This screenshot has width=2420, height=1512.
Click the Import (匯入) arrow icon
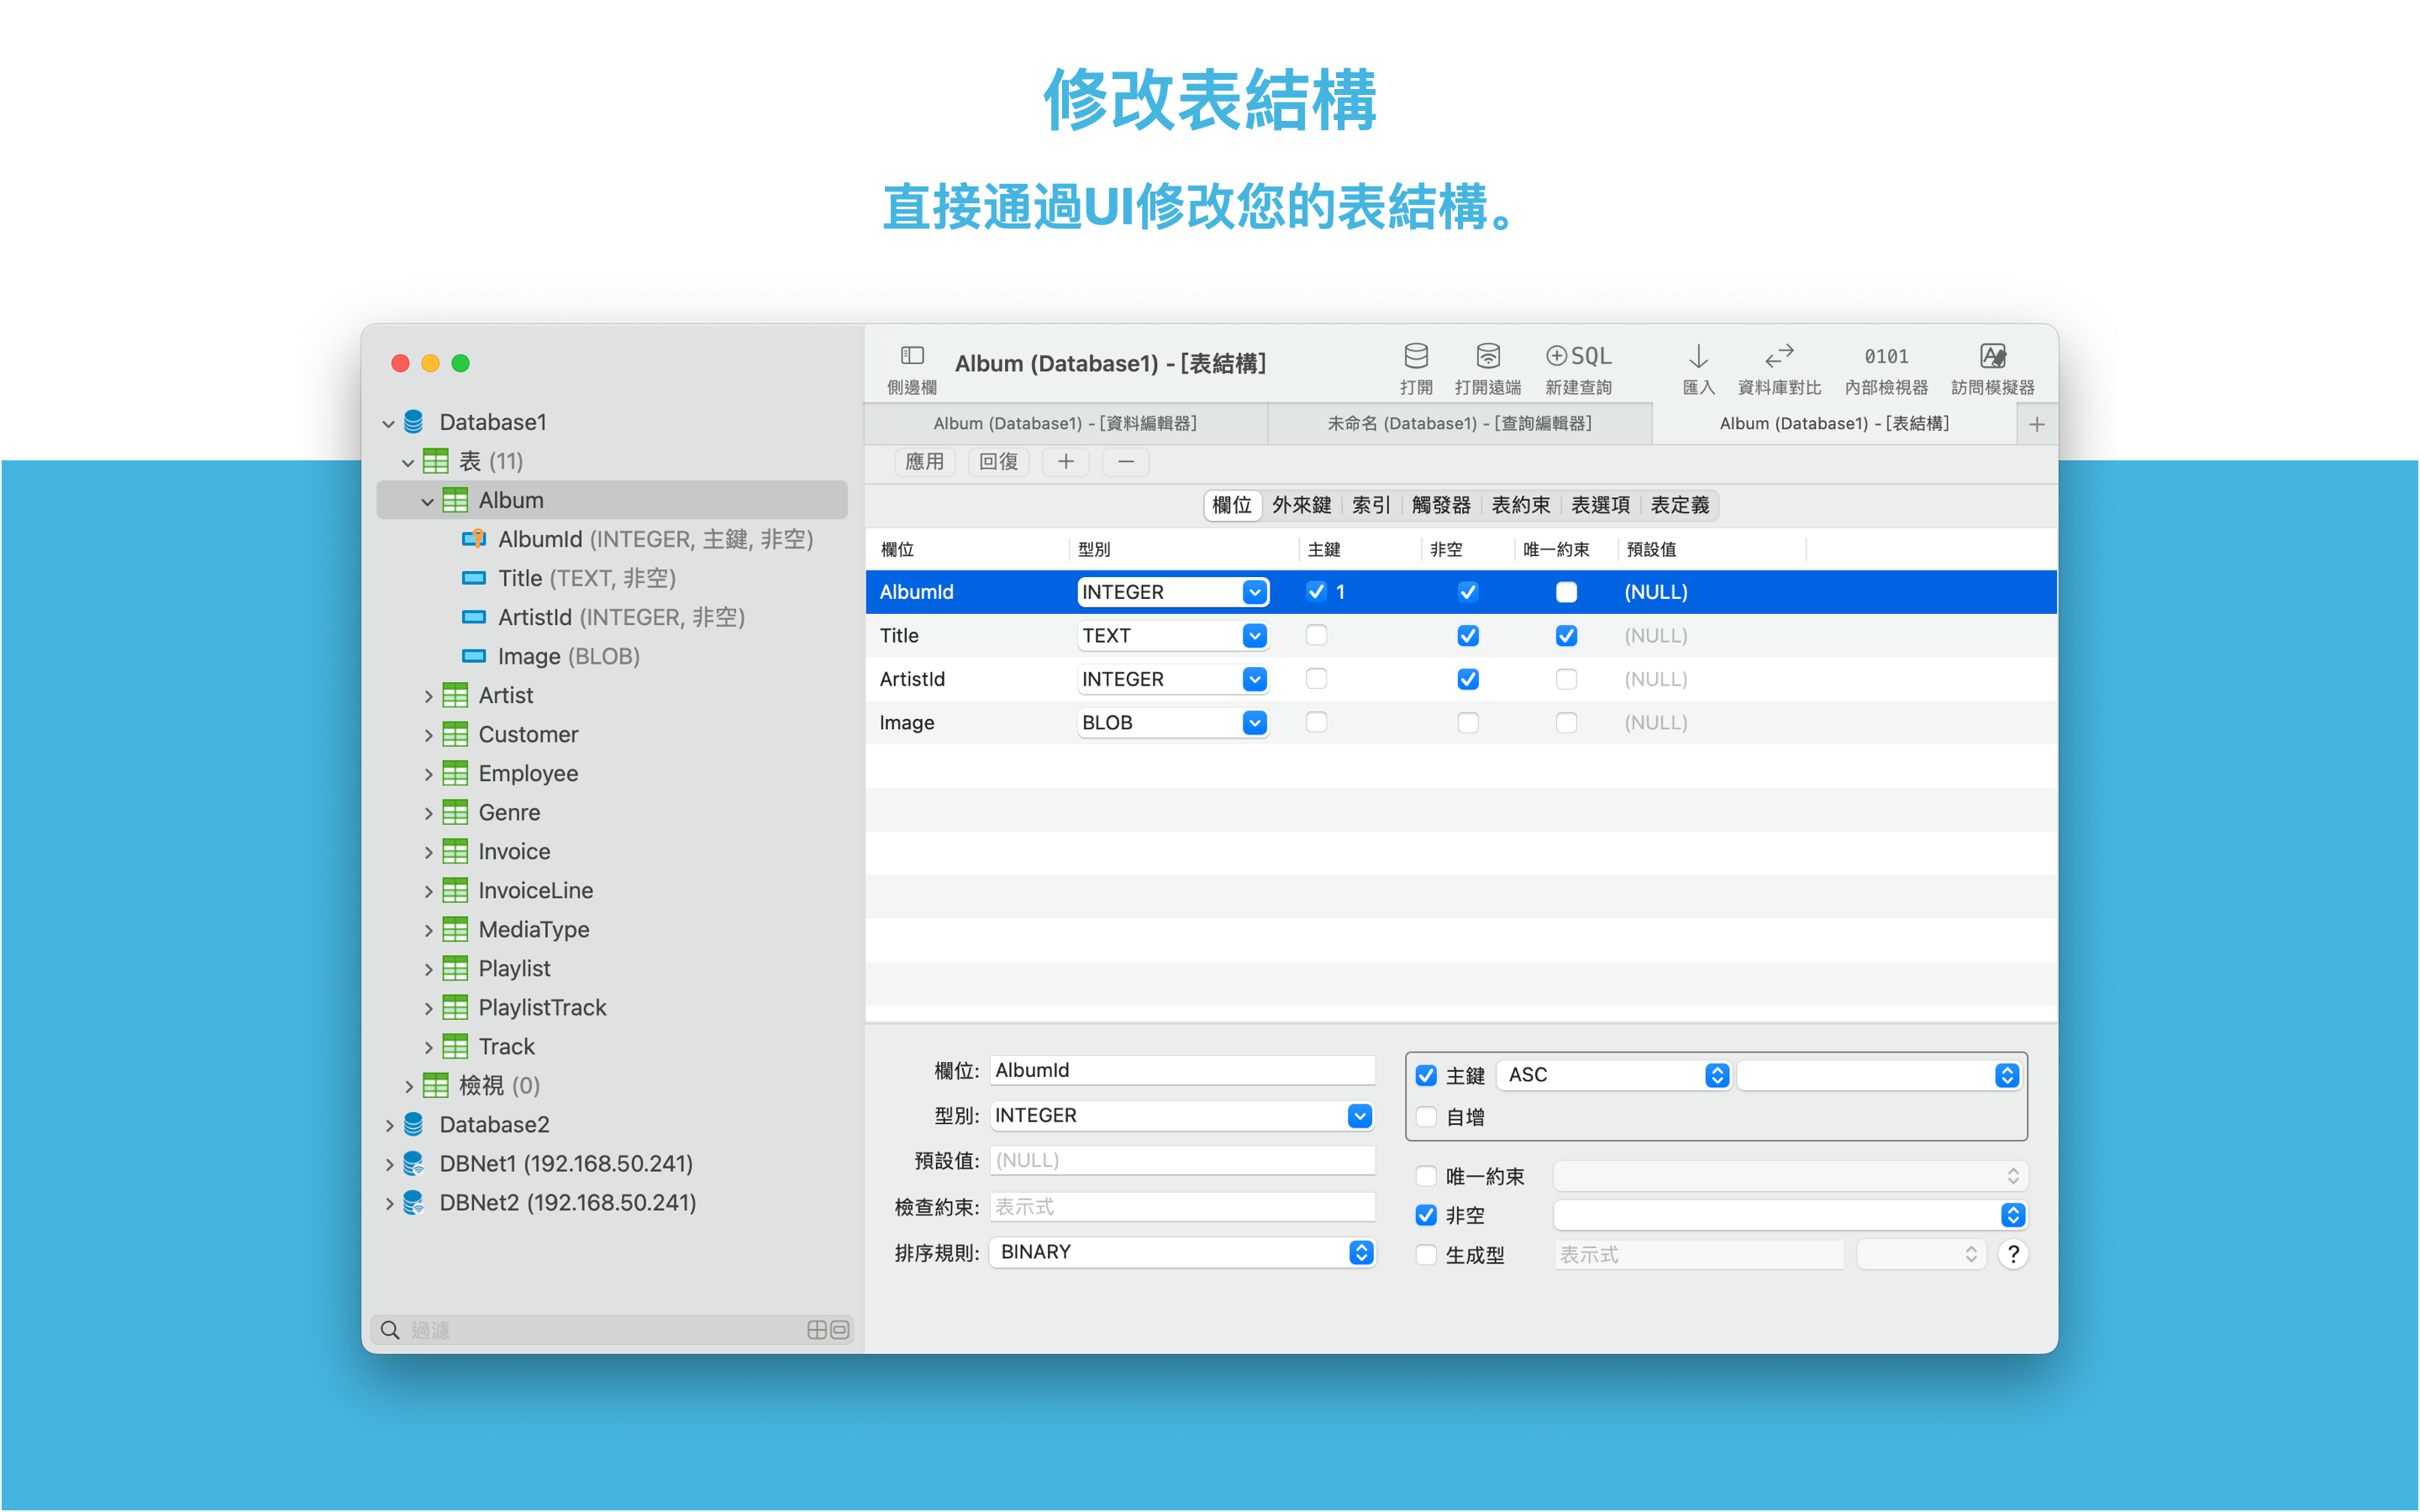tap(1697, 356)
